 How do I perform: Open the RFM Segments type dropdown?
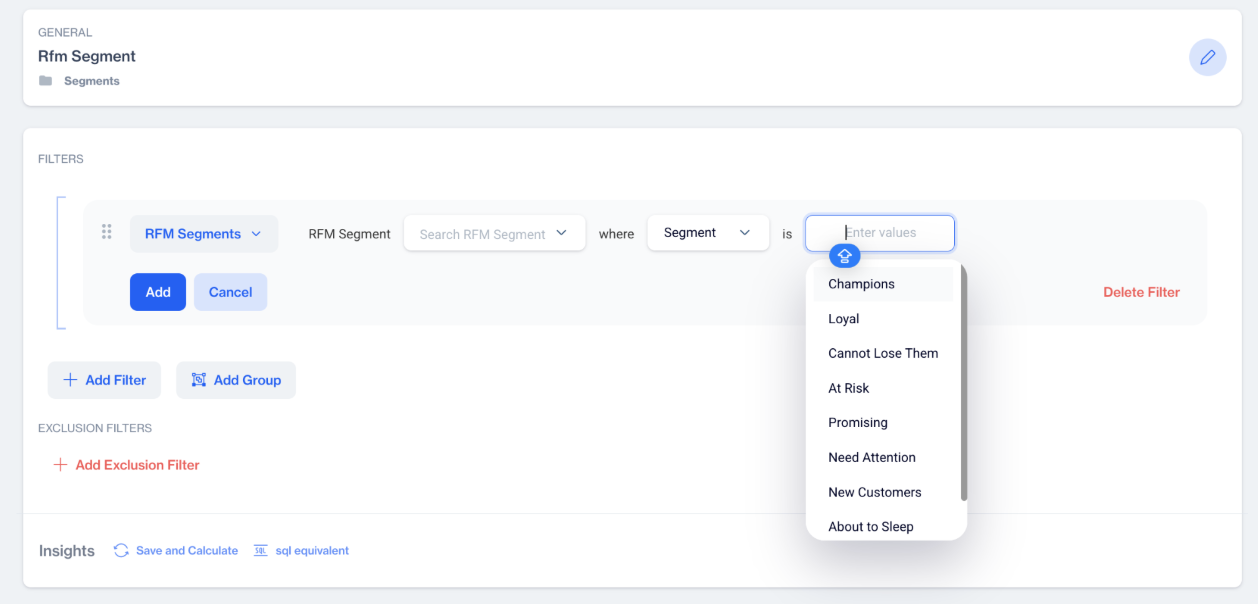click(x=204, y=234)
